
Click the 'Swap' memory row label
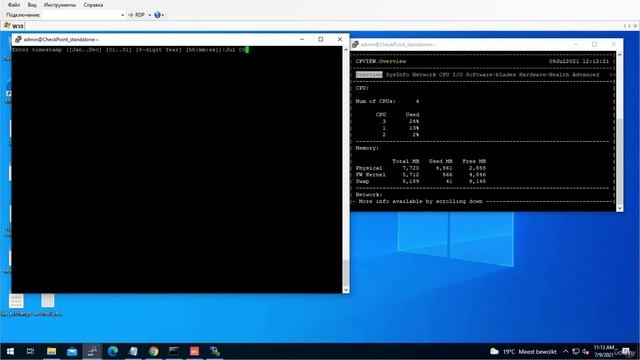point(362,181)
